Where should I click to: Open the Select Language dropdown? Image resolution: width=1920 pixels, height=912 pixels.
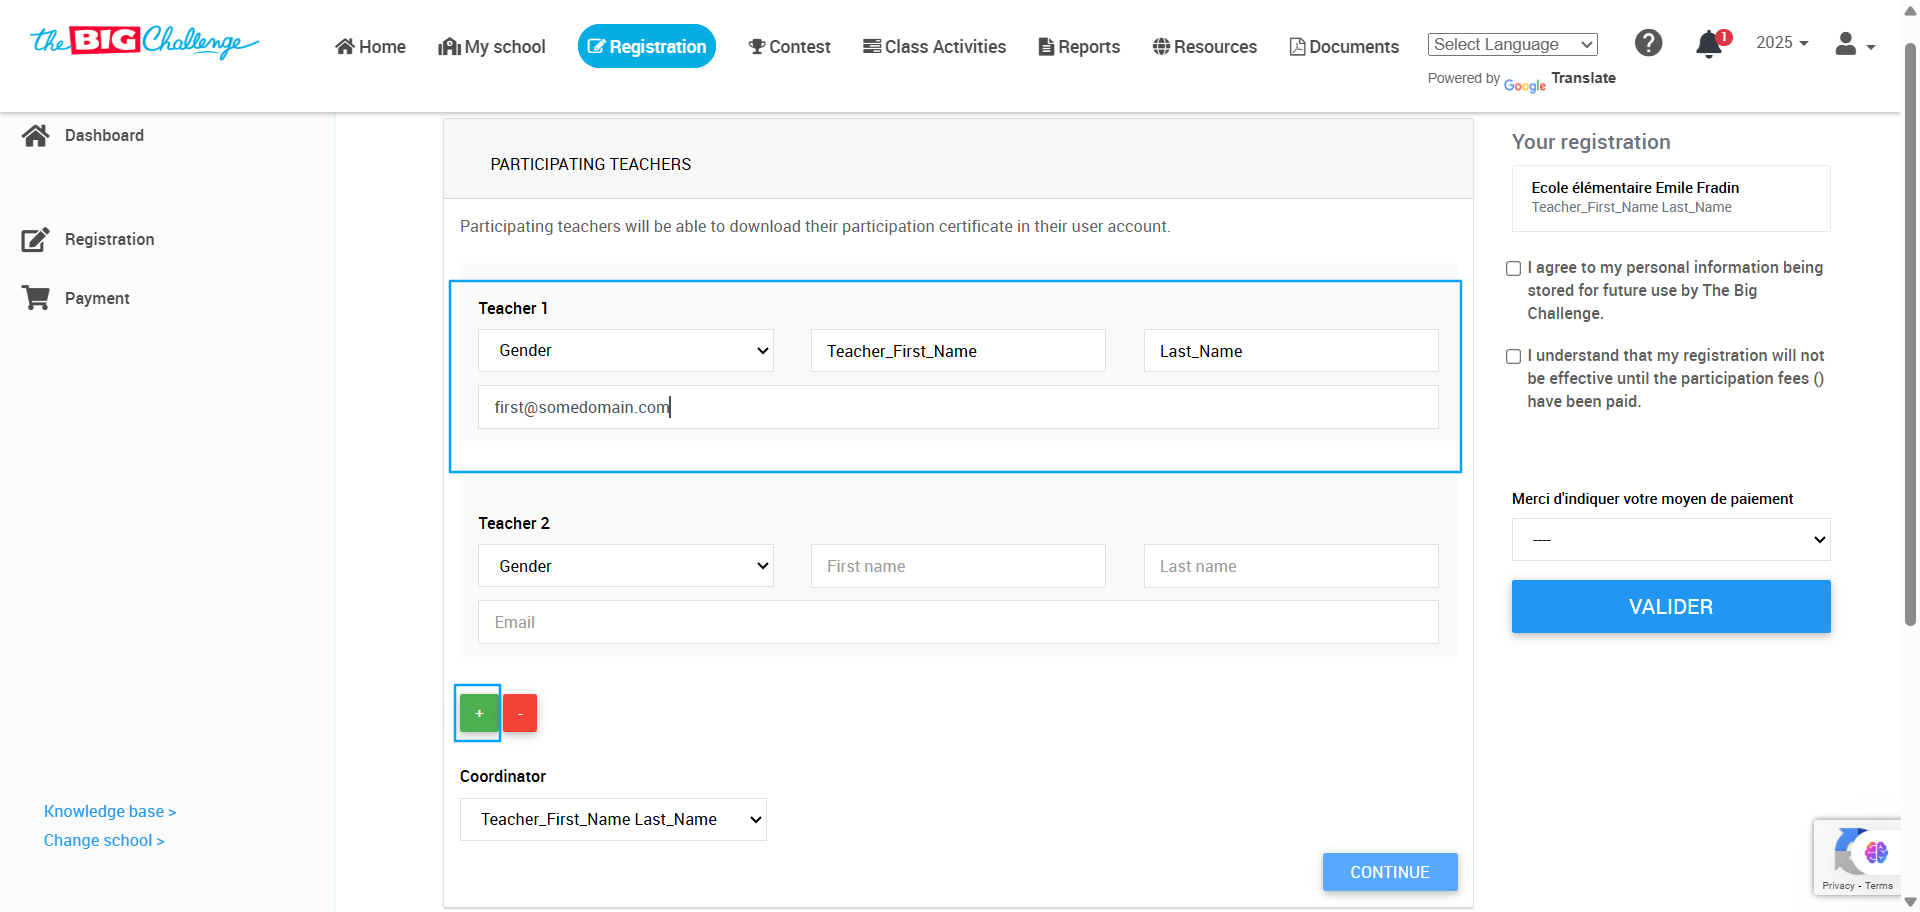point(1512,45)
